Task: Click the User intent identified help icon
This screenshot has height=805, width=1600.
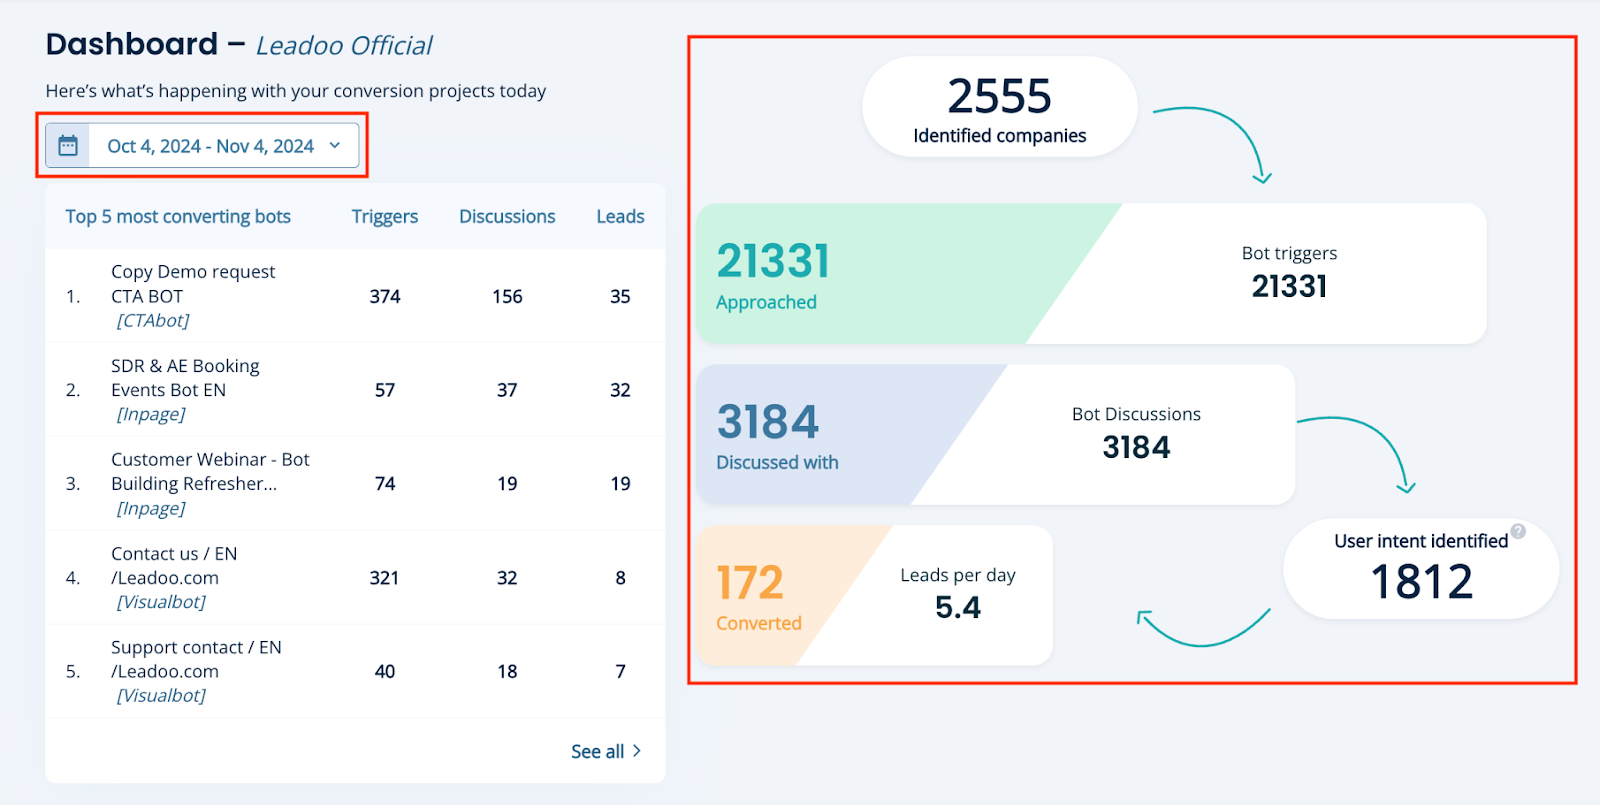Action: click(1518, 531)
